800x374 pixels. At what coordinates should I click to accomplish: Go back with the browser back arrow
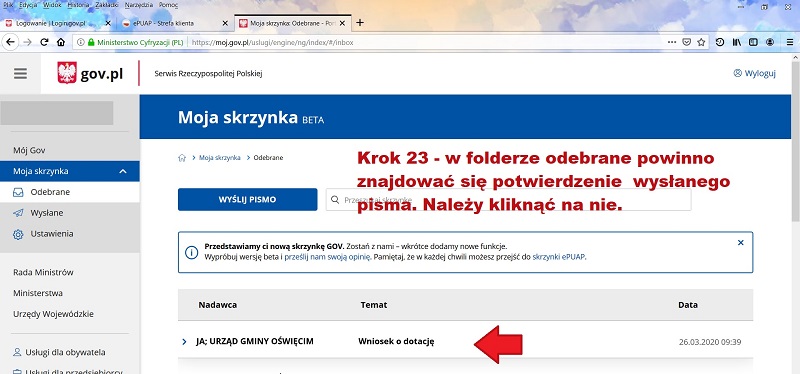10,42
